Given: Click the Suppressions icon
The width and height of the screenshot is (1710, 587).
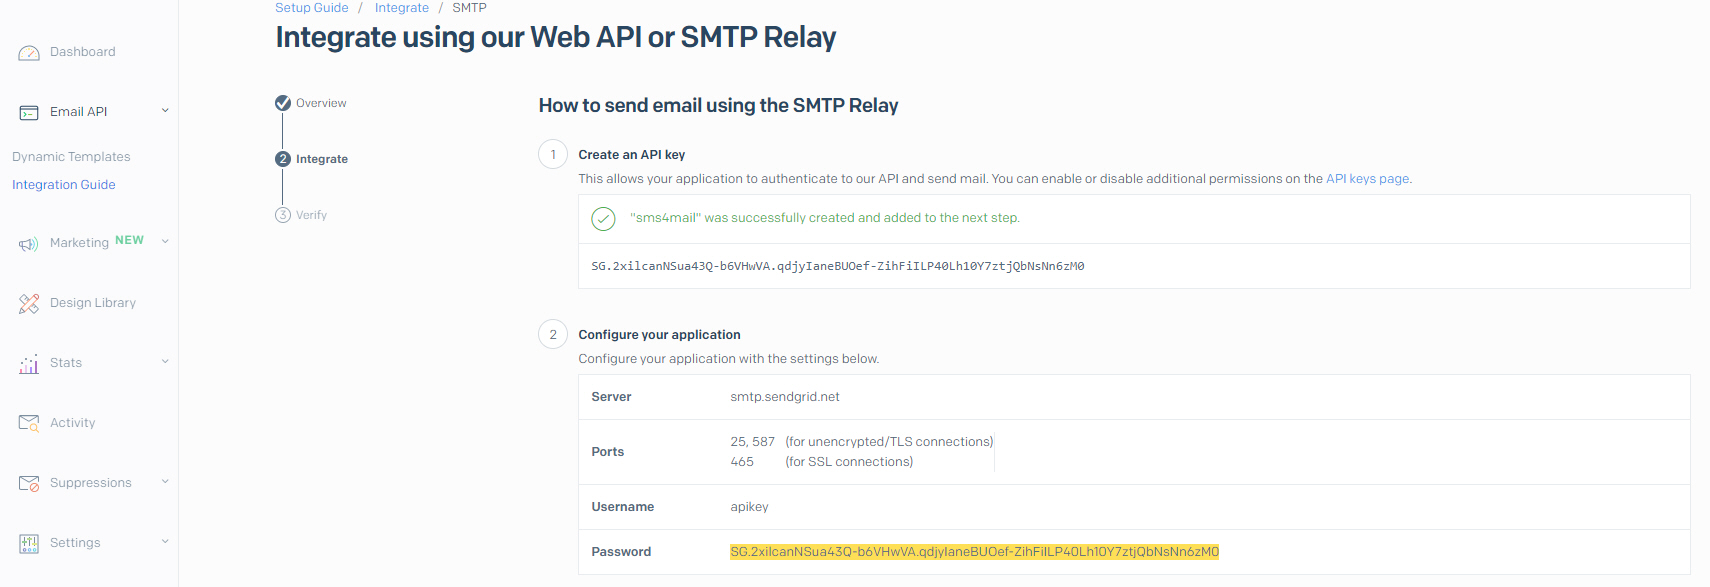Looking at the screenshot, I should 29,484.
